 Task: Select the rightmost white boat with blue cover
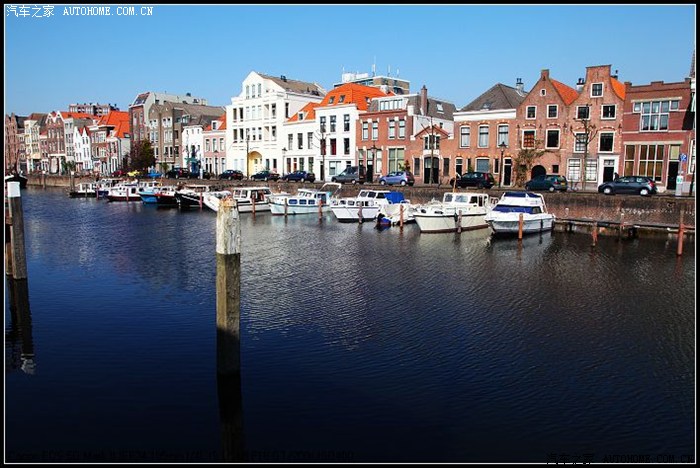tap(520, 213)
